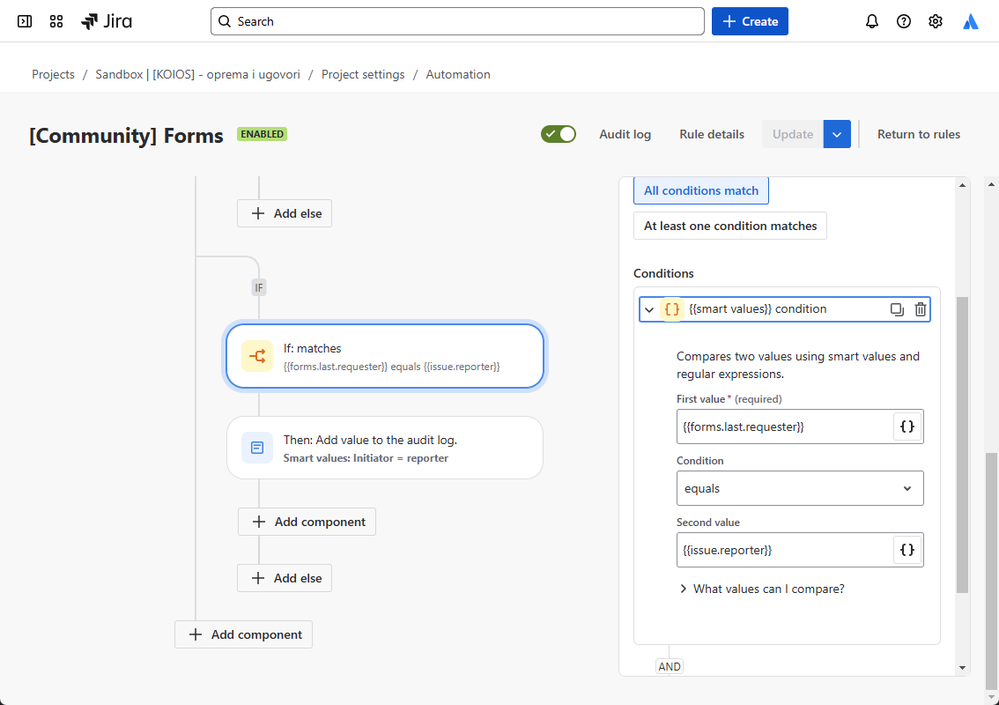Click the panel scroll up arrow
999x705 pixels.
coord(962,185)
